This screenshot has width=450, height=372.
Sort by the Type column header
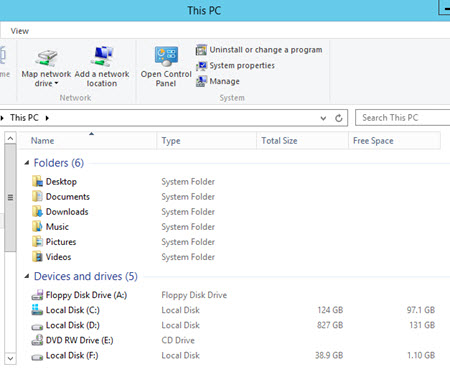[207, 141]
